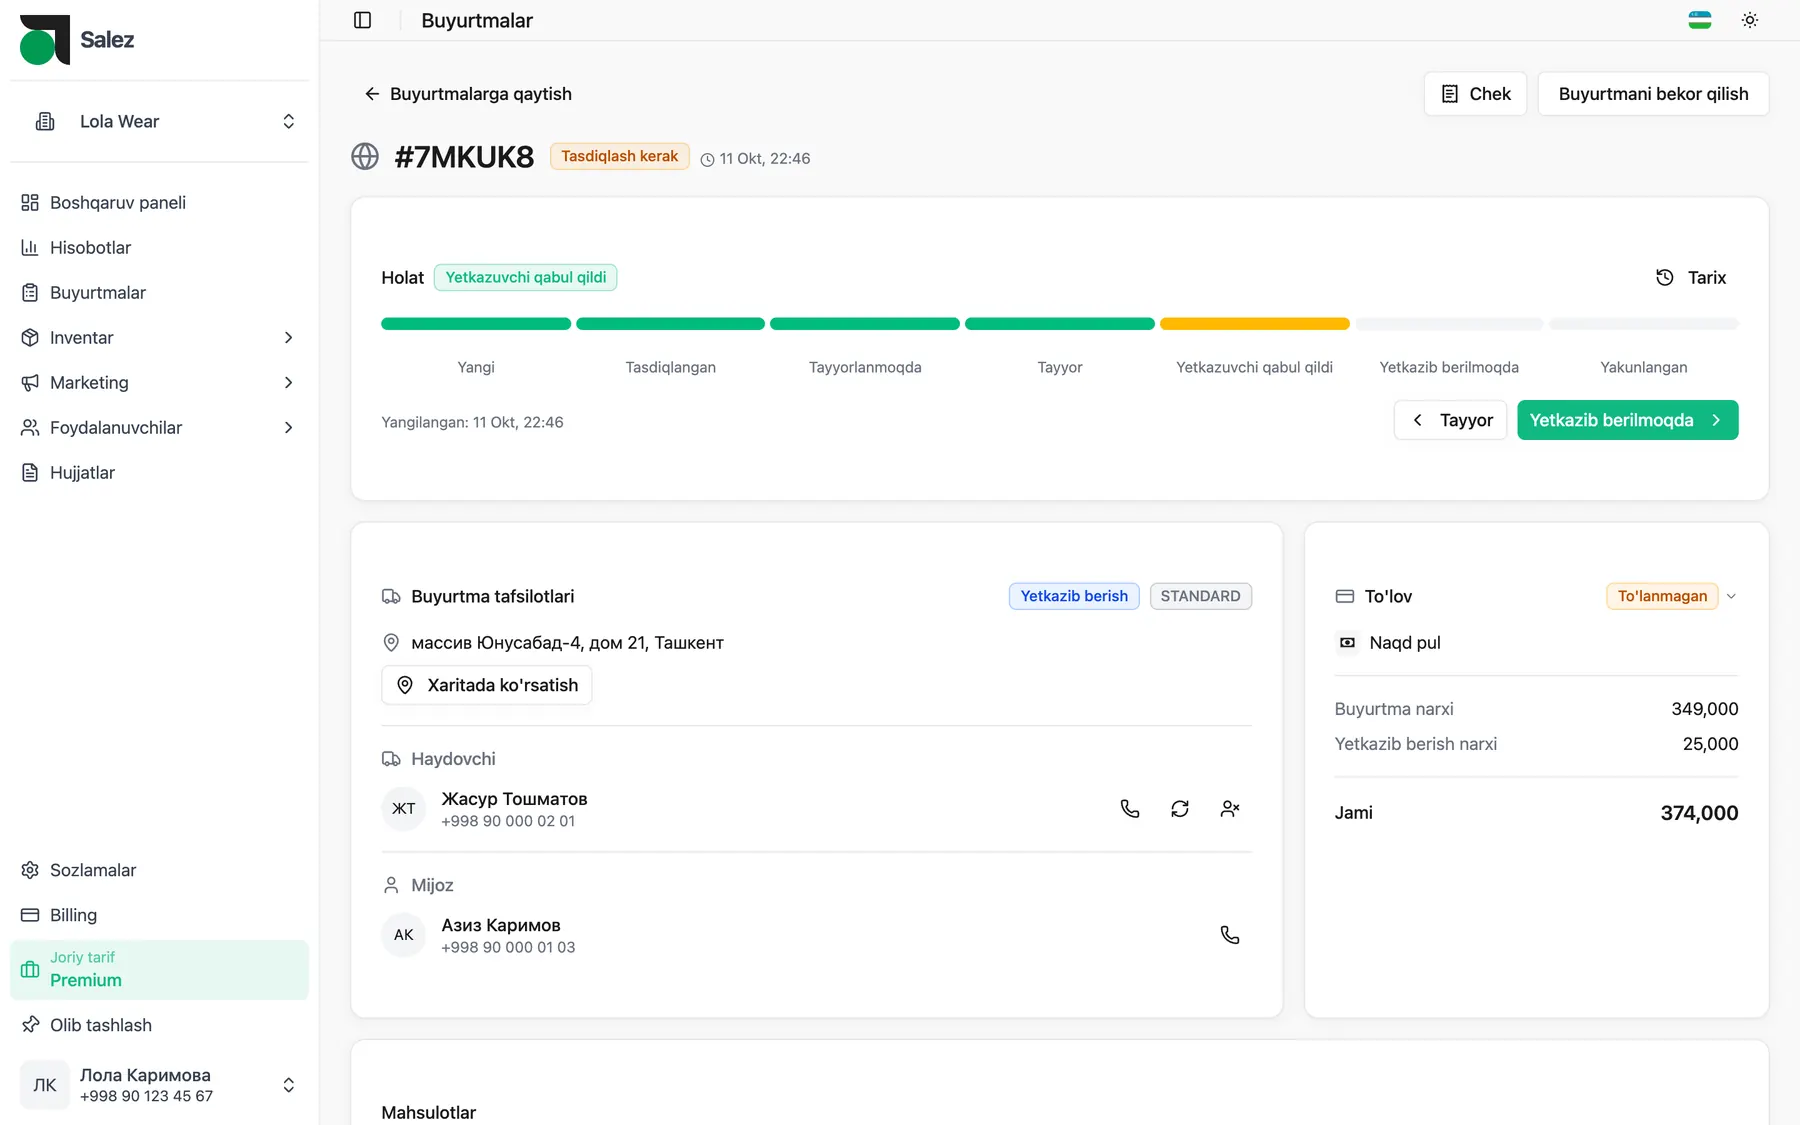Click the Yetkazib berish delivery tag

[1074, 596]
